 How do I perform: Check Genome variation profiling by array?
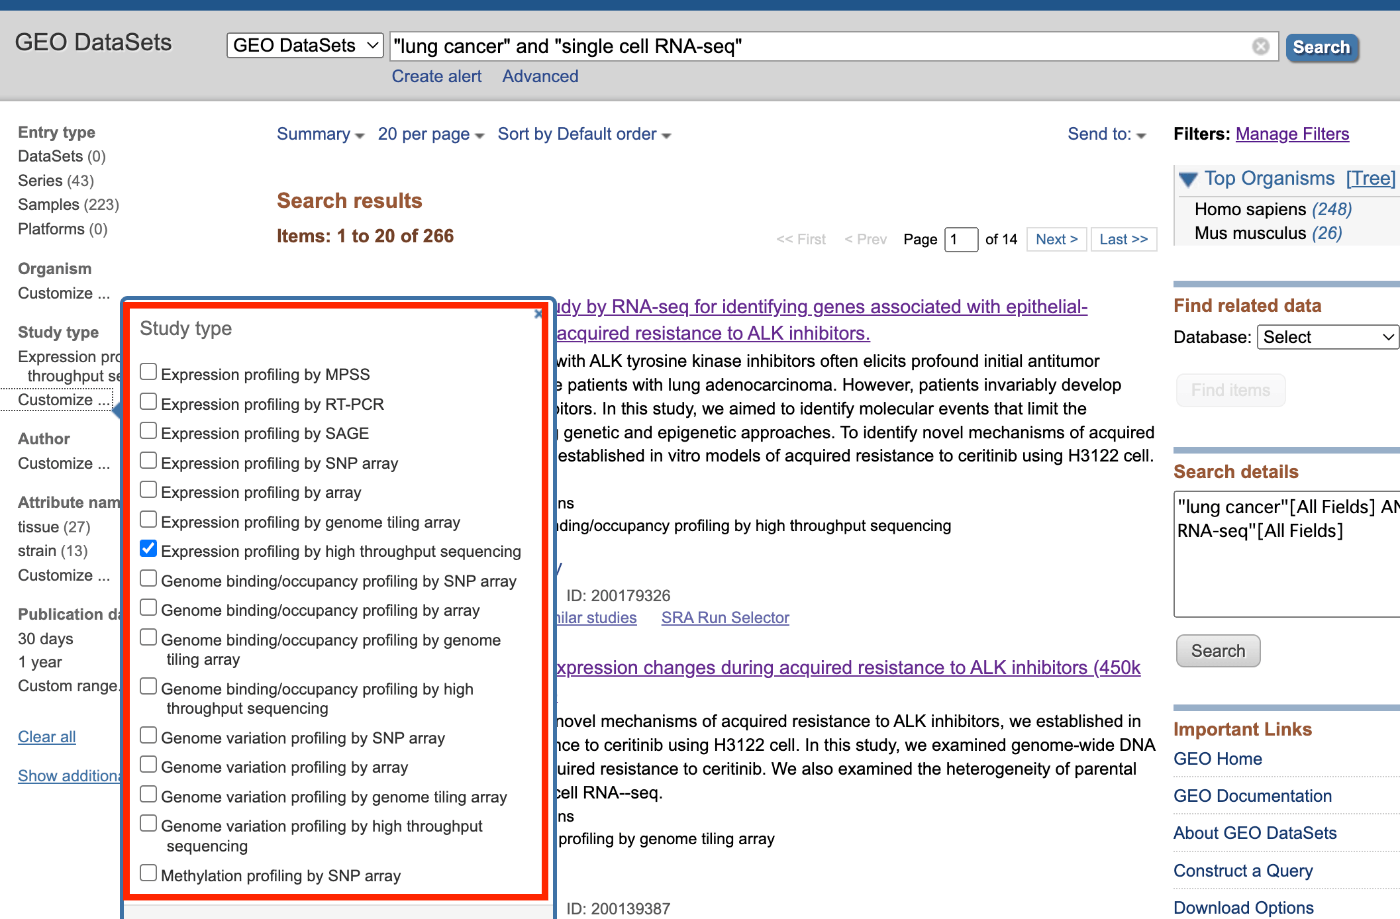148,765
